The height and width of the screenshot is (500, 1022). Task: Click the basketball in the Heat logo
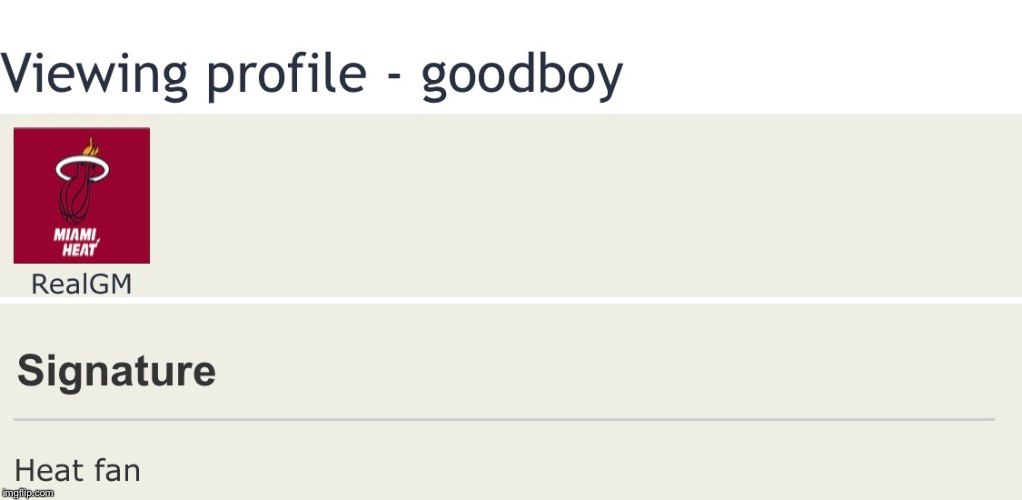(76, 196)
